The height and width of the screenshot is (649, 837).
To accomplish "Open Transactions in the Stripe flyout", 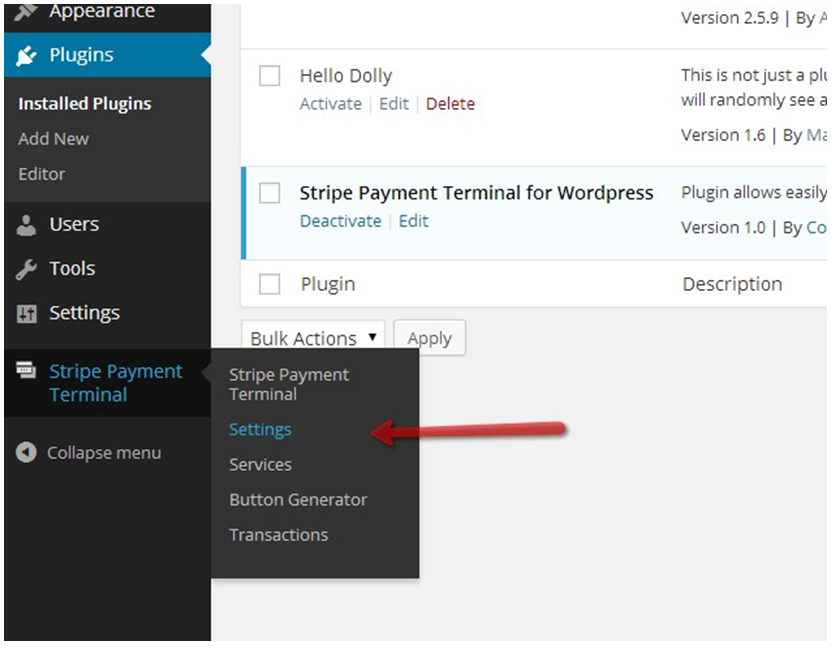I will coord(279,535).
